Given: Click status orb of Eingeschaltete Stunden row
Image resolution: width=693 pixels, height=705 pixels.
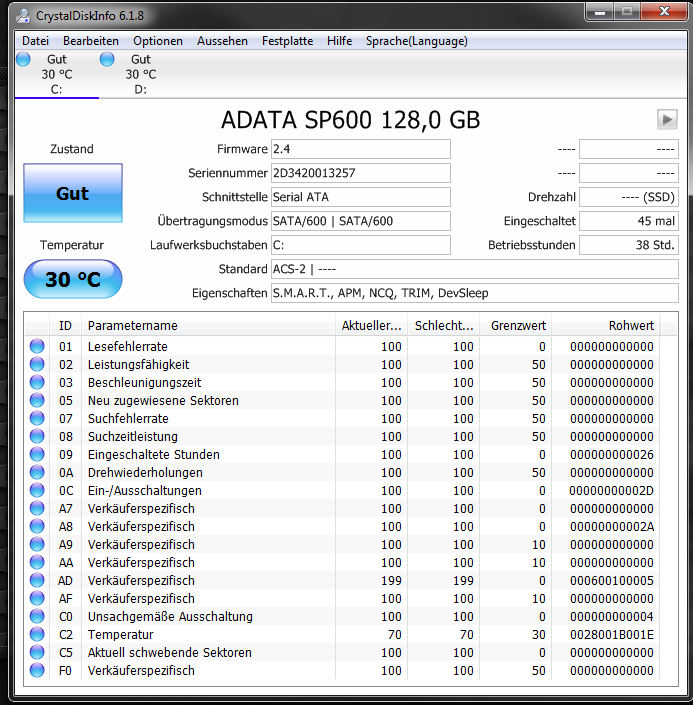Looking at the screenshot, I should pyautogui.click(x=37, y=454).
